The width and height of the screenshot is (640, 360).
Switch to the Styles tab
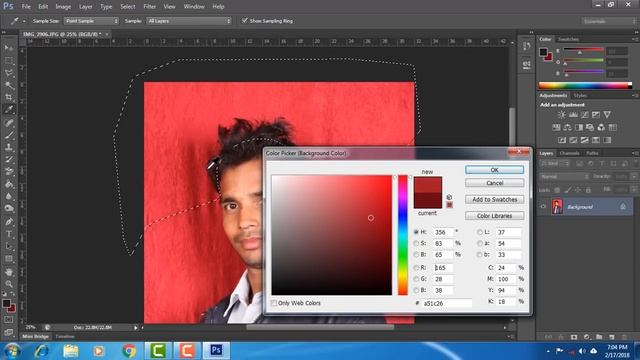point(580,96)
